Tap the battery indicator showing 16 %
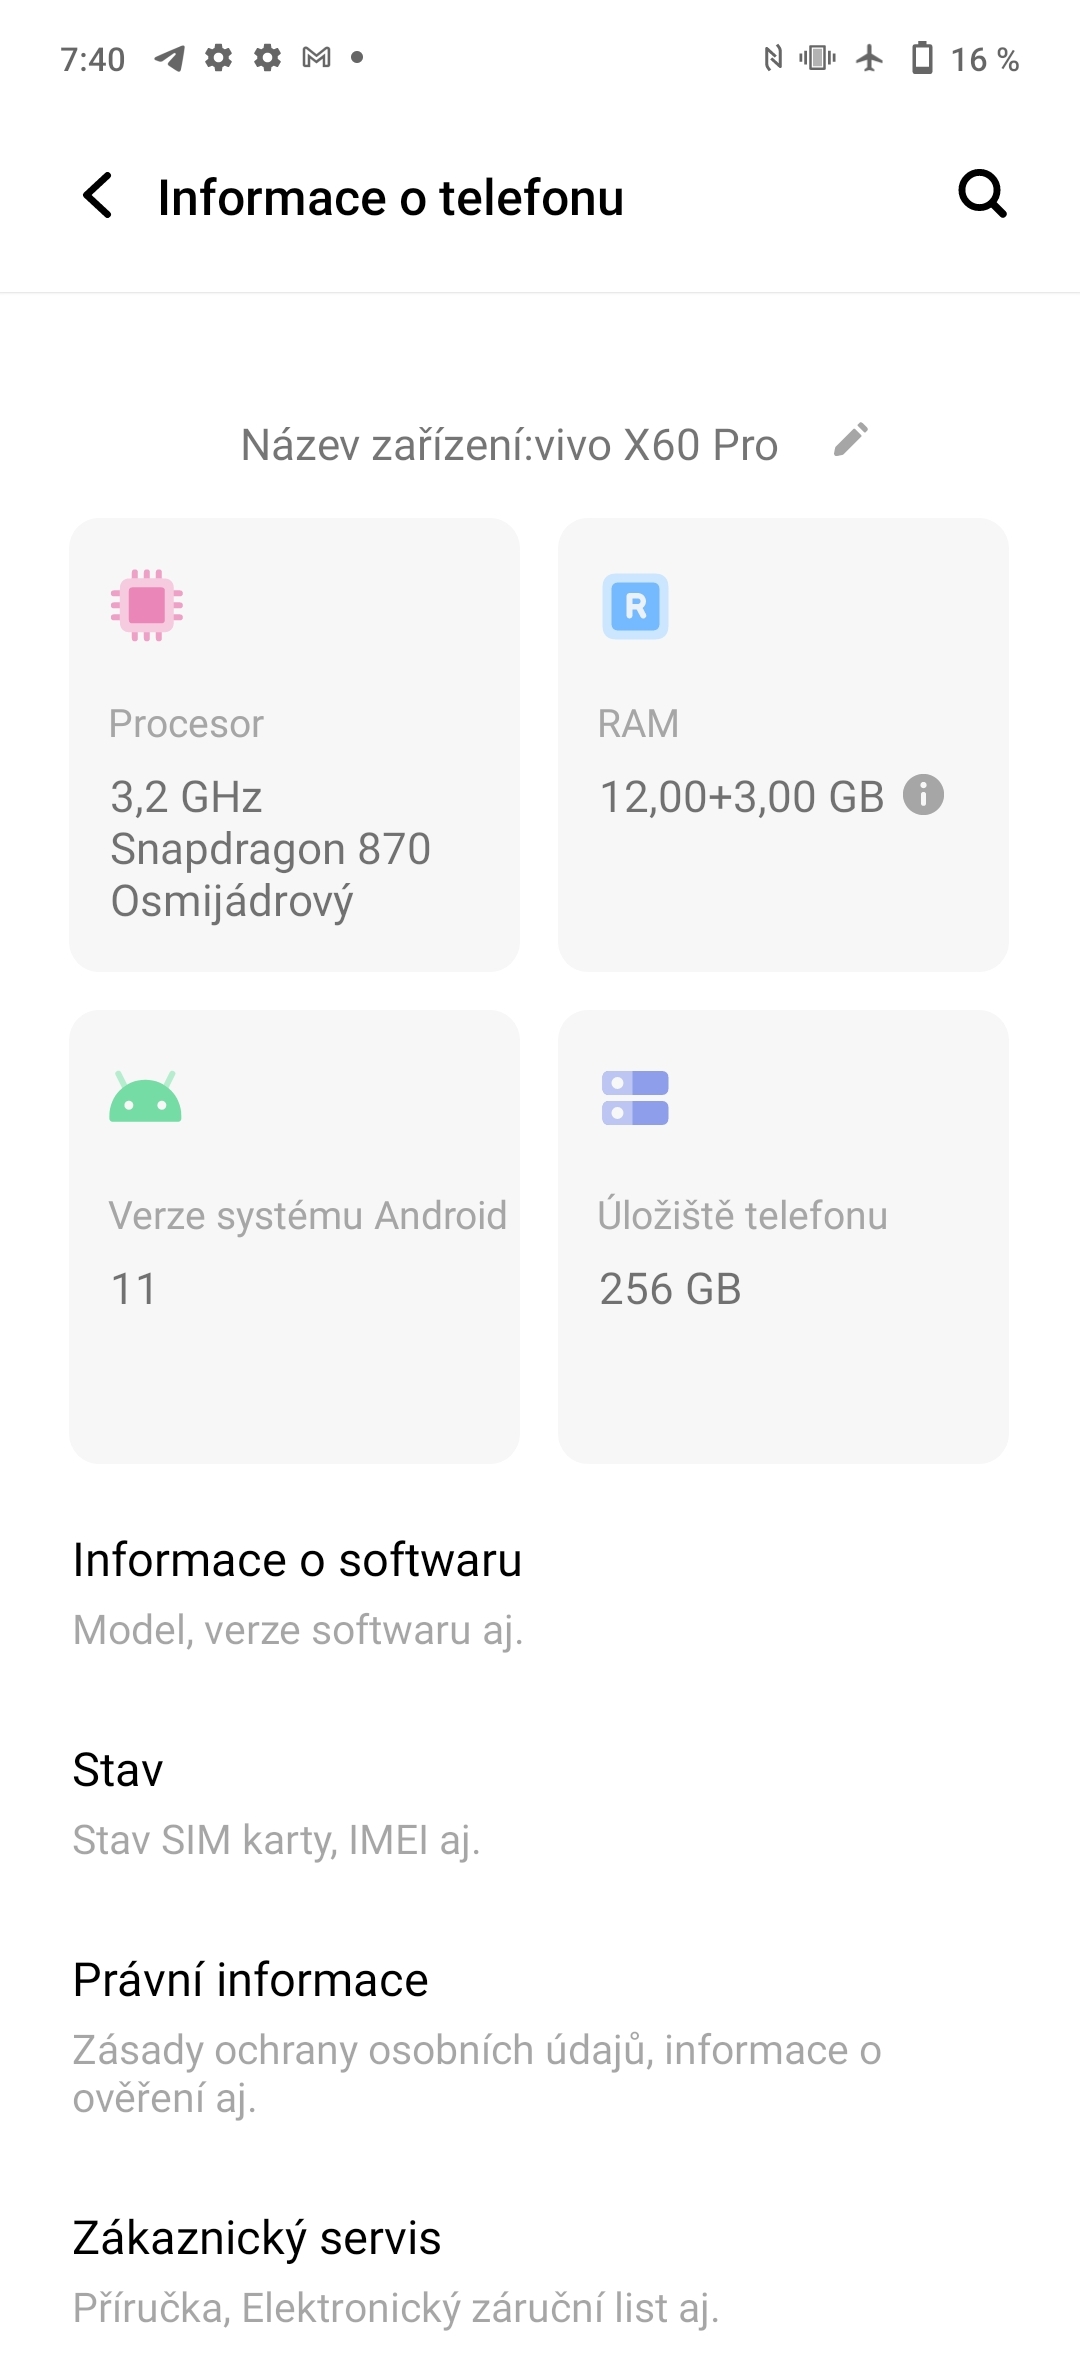 (x=922, y=58)
